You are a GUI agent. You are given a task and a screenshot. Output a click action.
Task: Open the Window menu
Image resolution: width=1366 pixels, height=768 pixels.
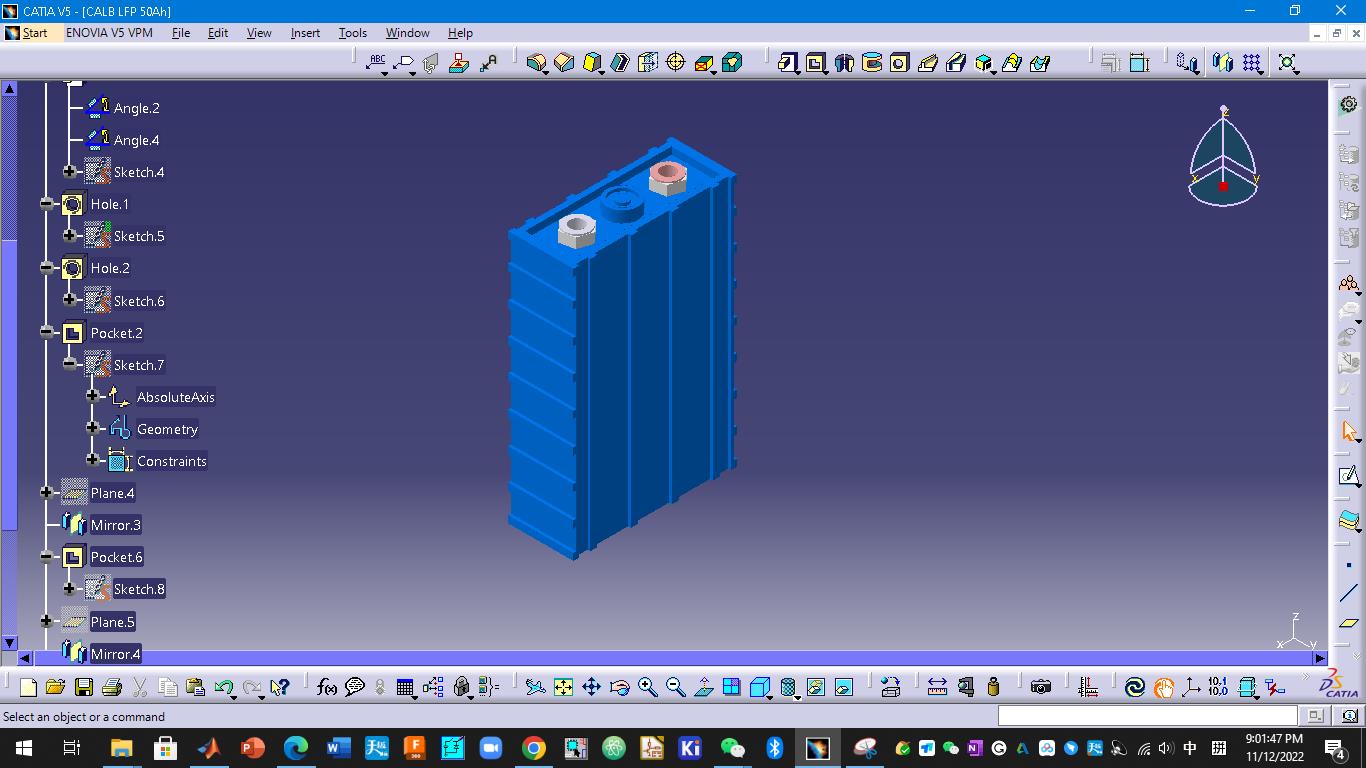coord(407,33)
